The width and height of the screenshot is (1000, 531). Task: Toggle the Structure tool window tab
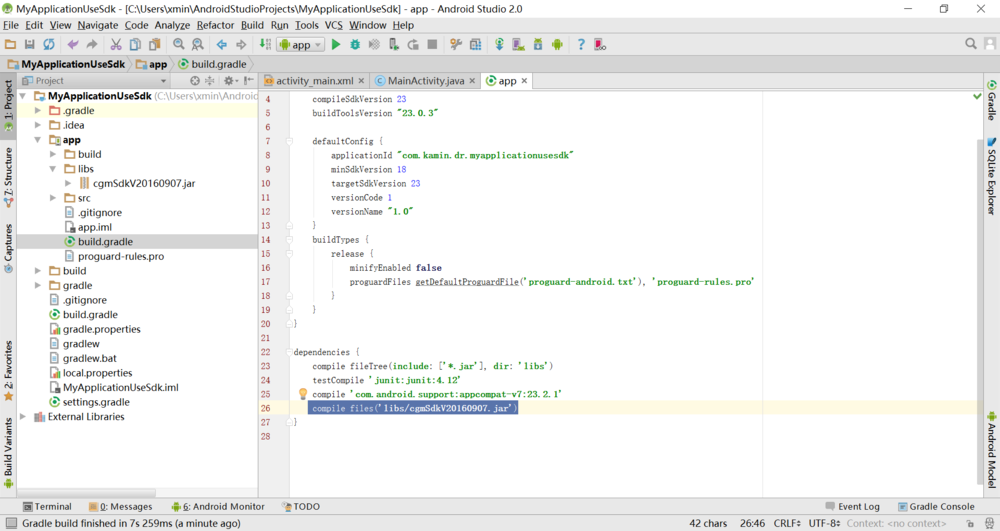[x=8, y=178]
